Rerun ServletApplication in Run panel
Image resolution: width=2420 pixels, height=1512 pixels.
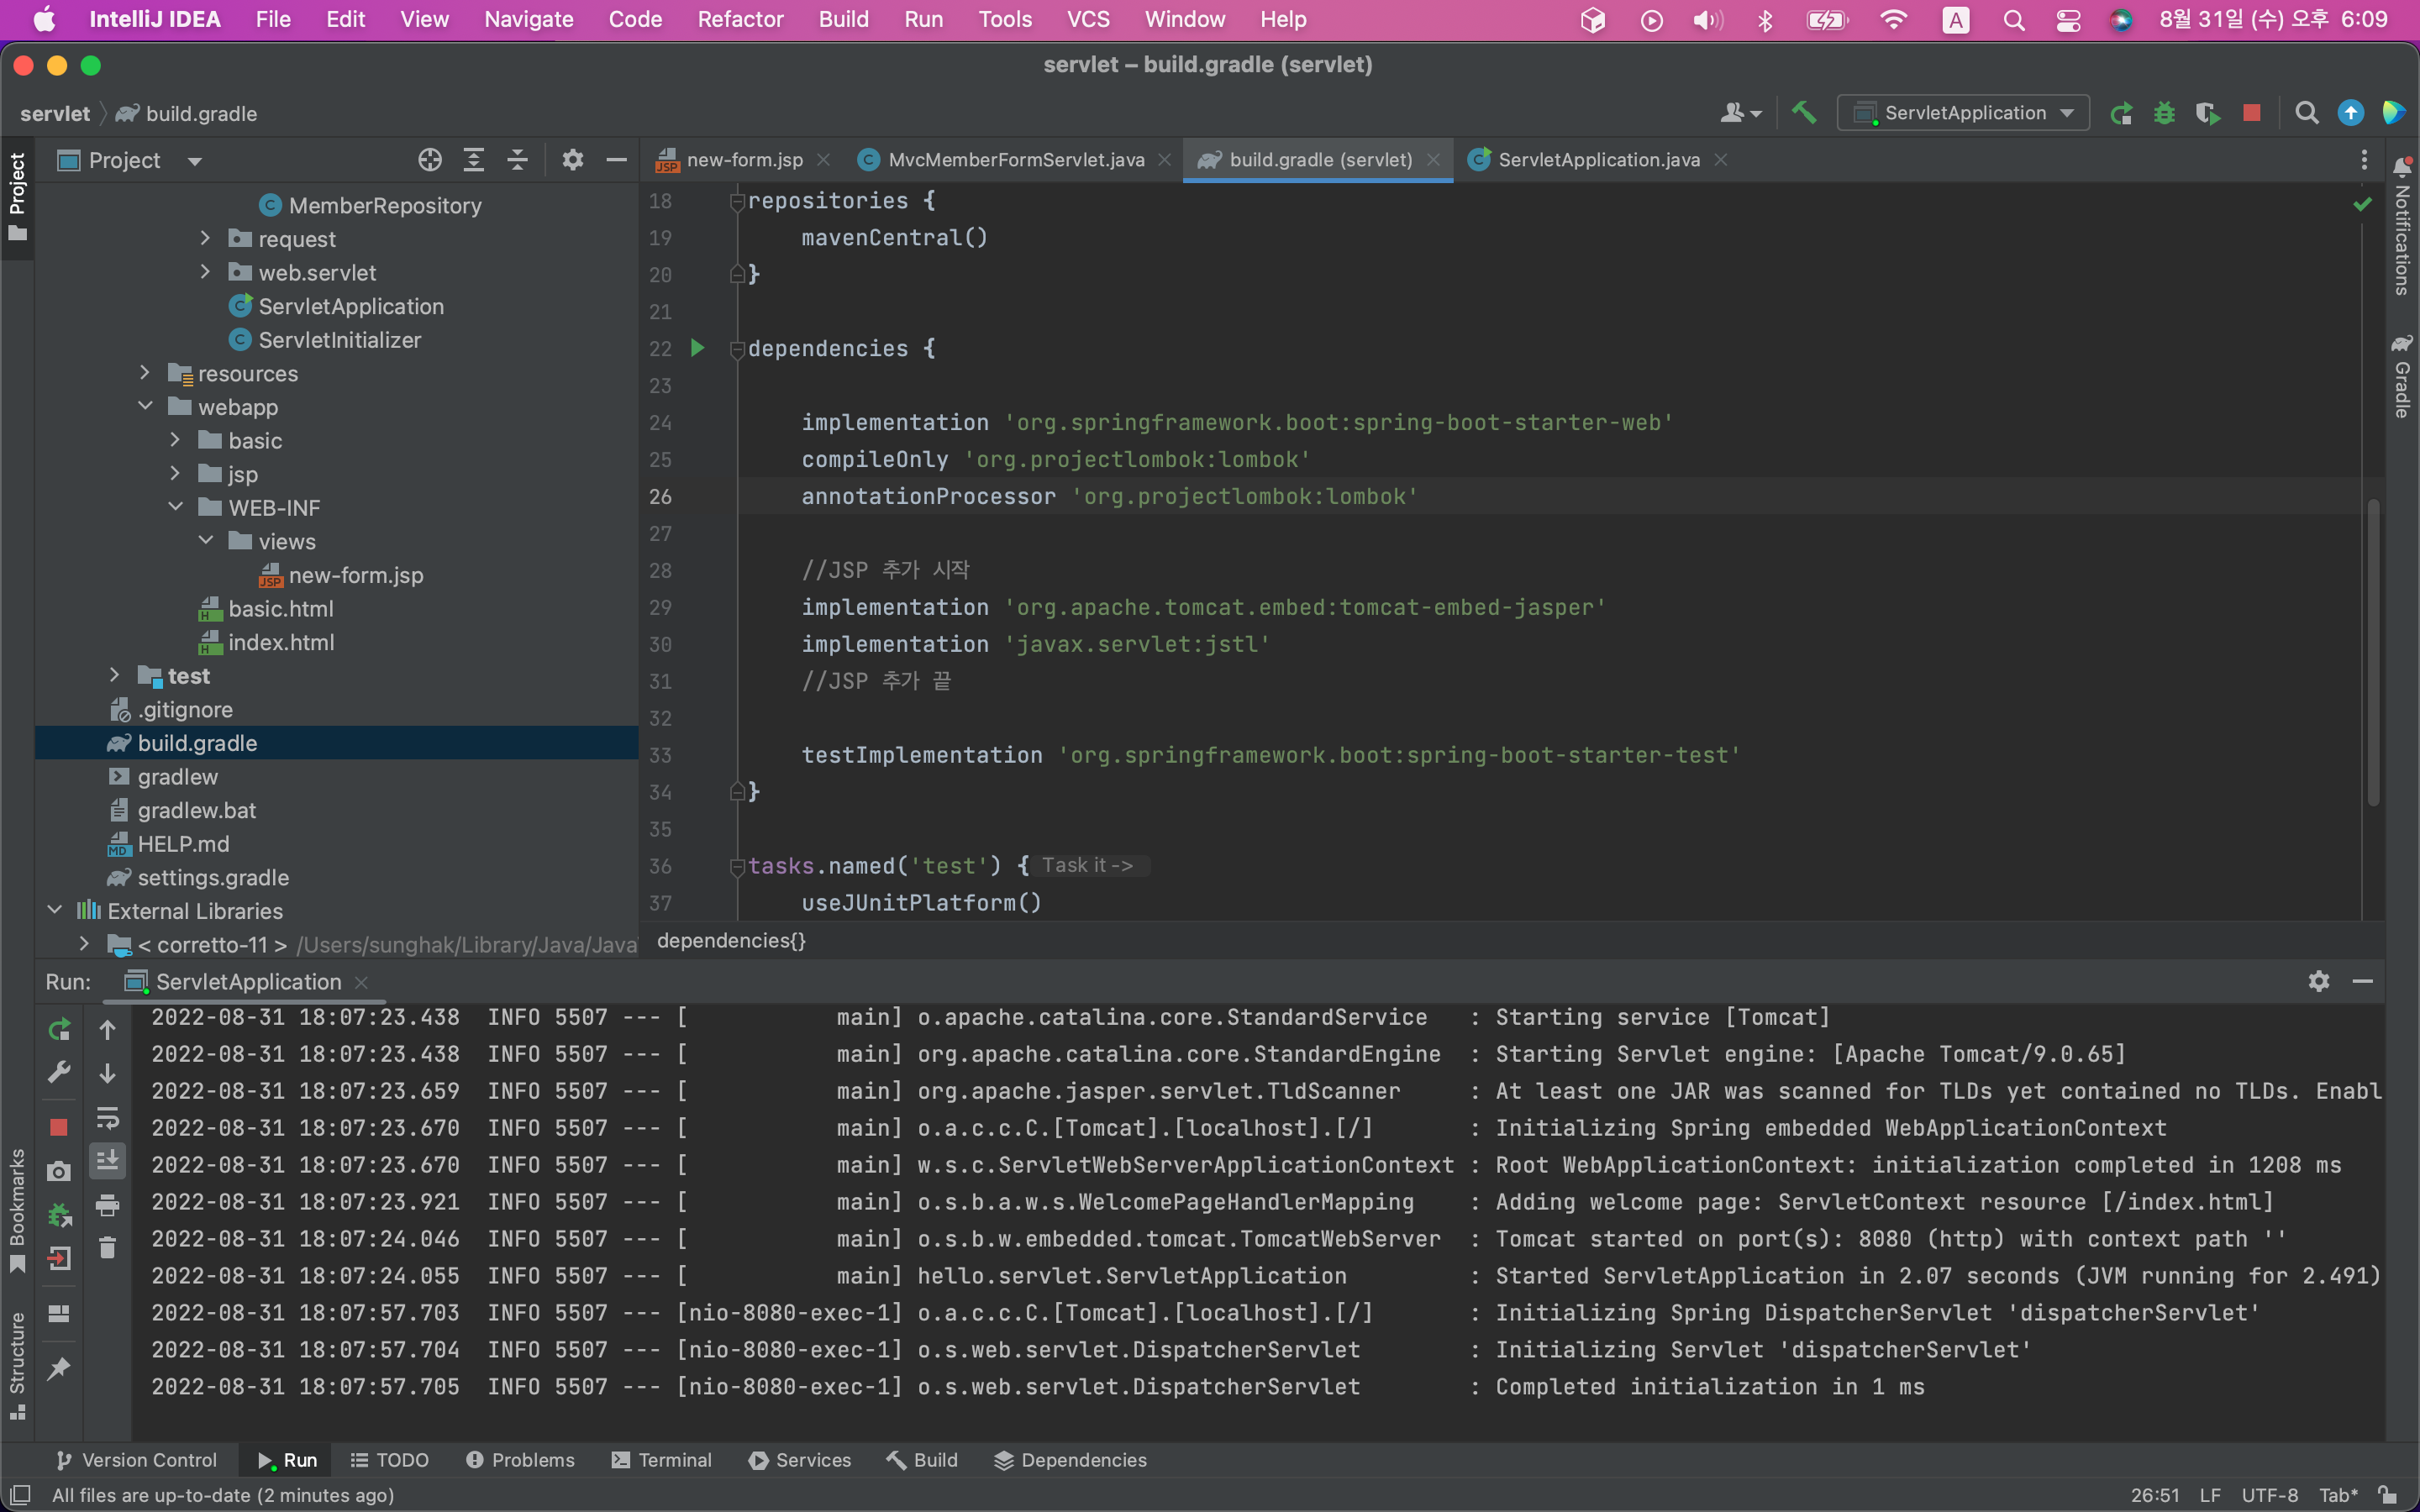click(x=59, y=1029)
